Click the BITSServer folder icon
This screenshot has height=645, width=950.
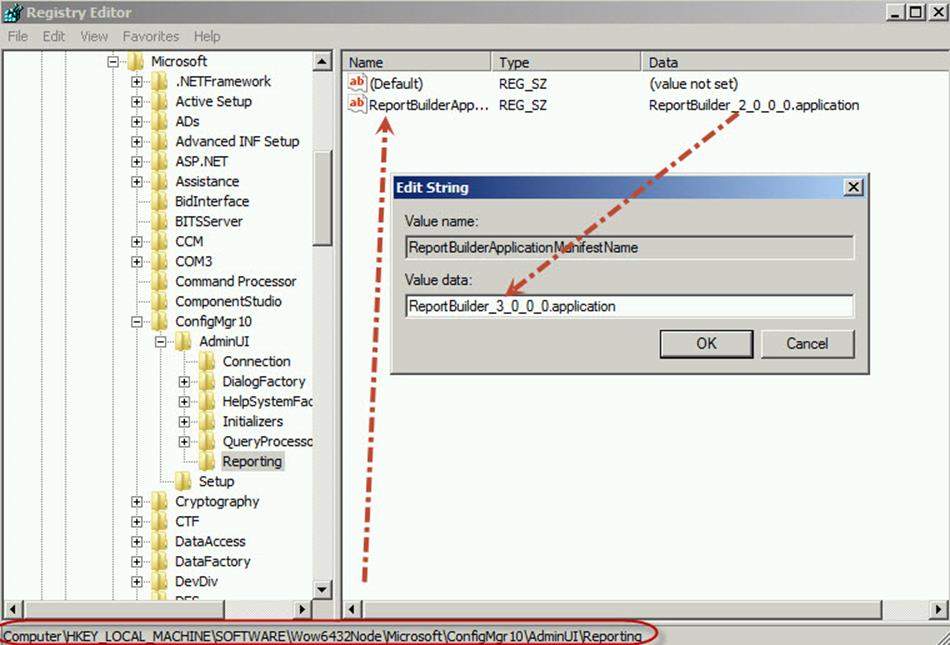[160, 221]
